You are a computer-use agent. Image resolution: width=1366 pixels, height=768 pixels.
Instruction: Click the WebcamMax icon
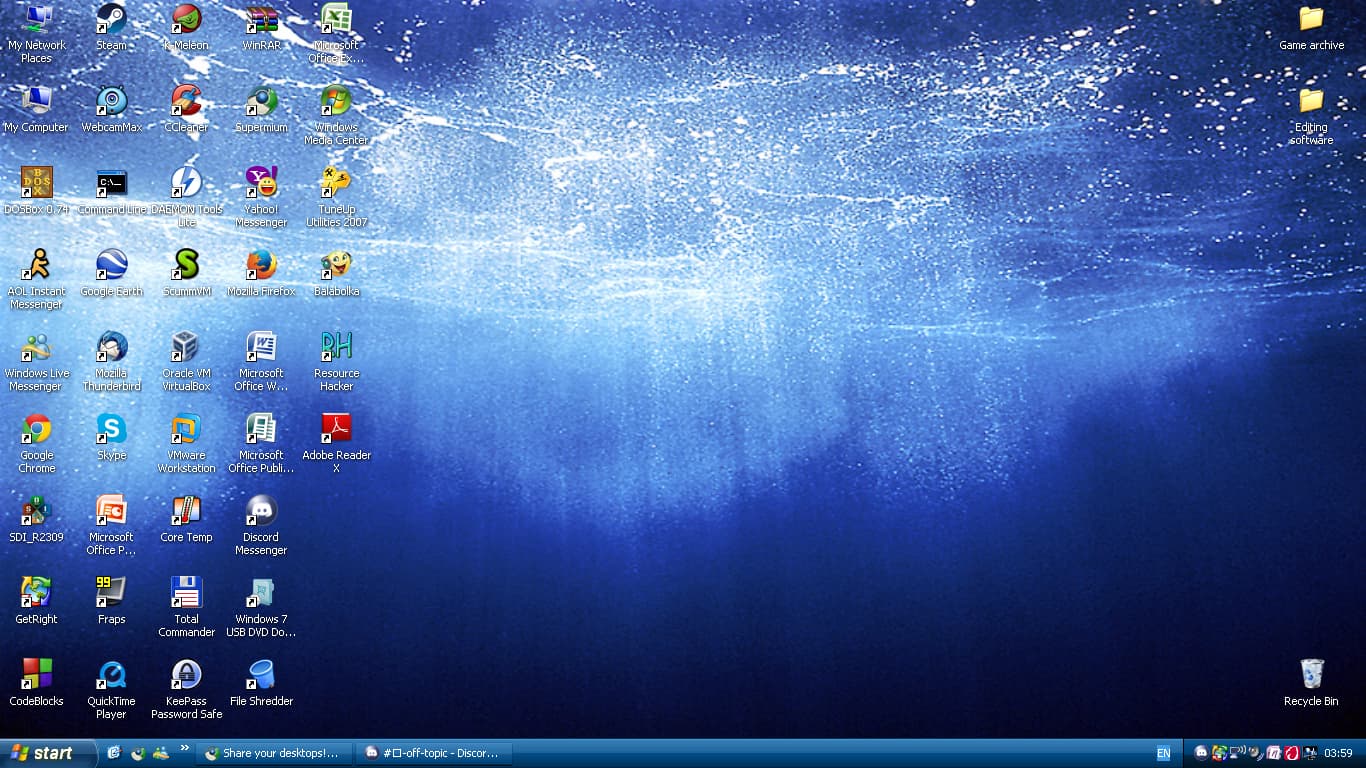tap(111, 100)
